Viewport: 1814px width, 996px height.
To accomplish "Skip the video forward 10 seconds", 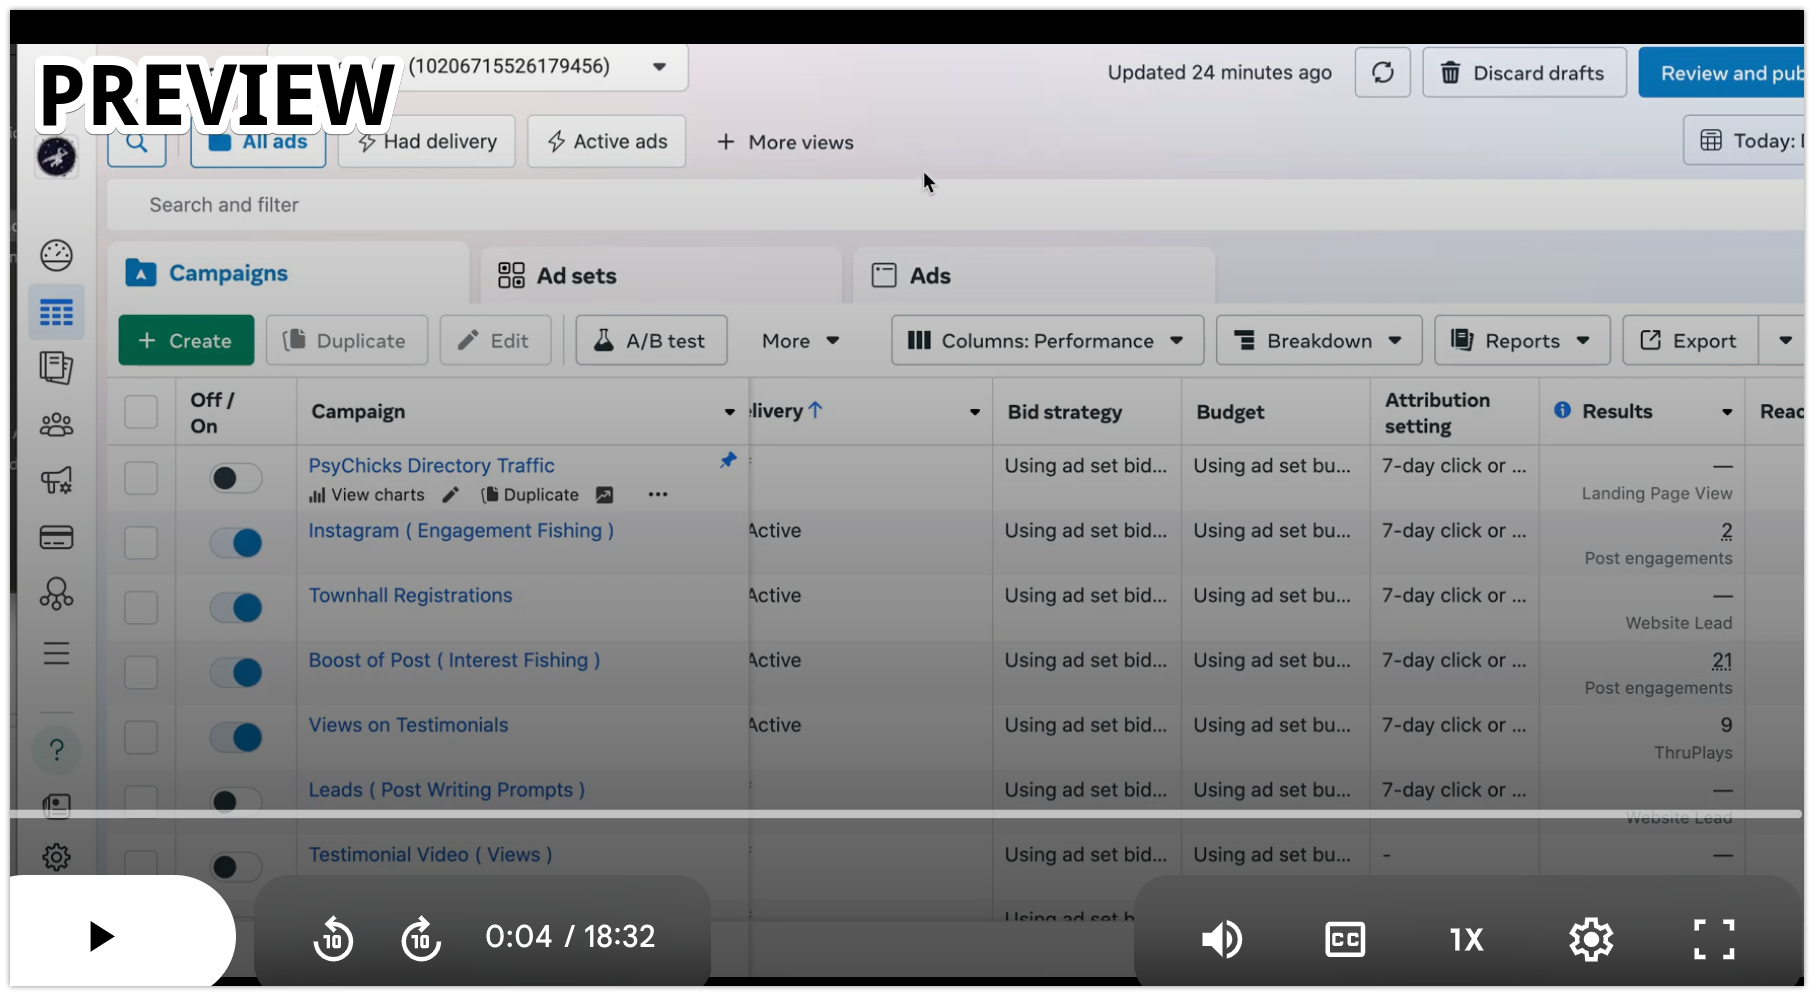I will coord(421,938).
